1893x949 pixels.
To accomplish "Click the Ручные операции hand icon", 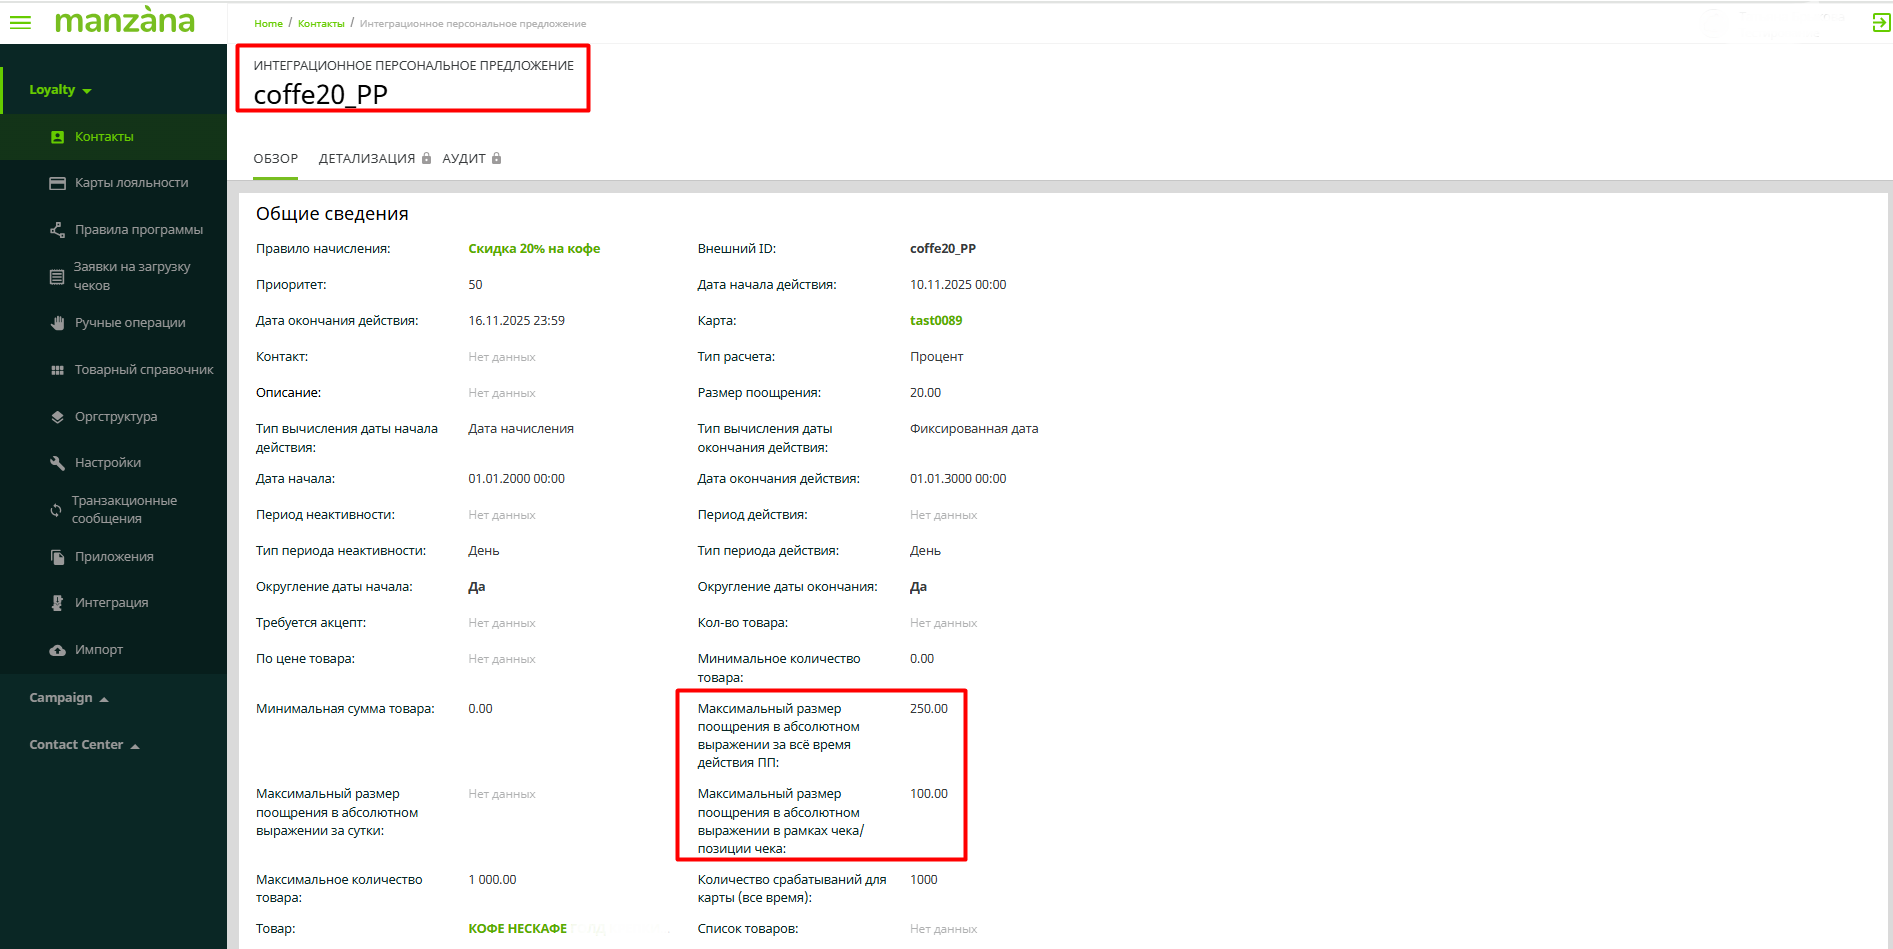I will coord(57,323).
